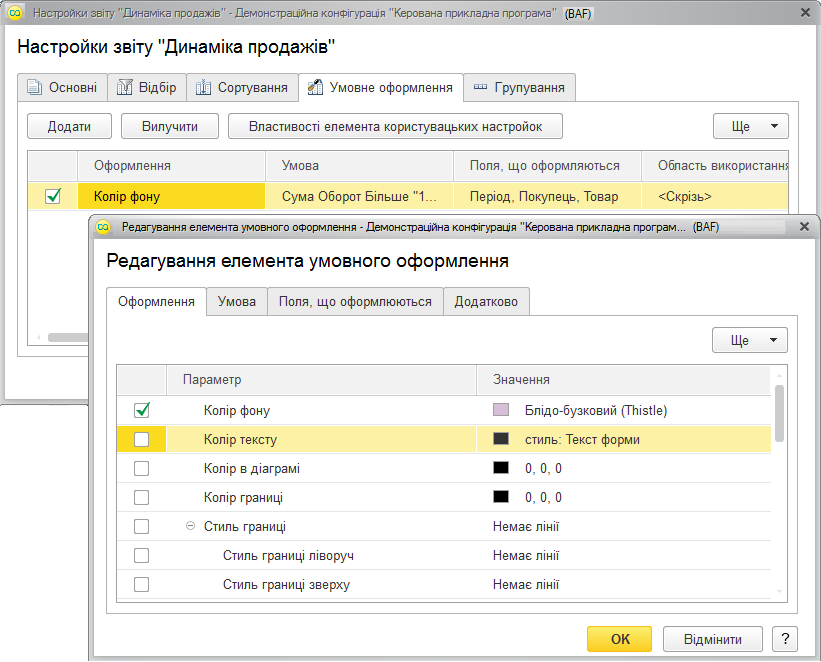The height and width of the screenshot is (662, 821).
Task: Close the Настройки звіту window
Action: [x=805, y=13]
